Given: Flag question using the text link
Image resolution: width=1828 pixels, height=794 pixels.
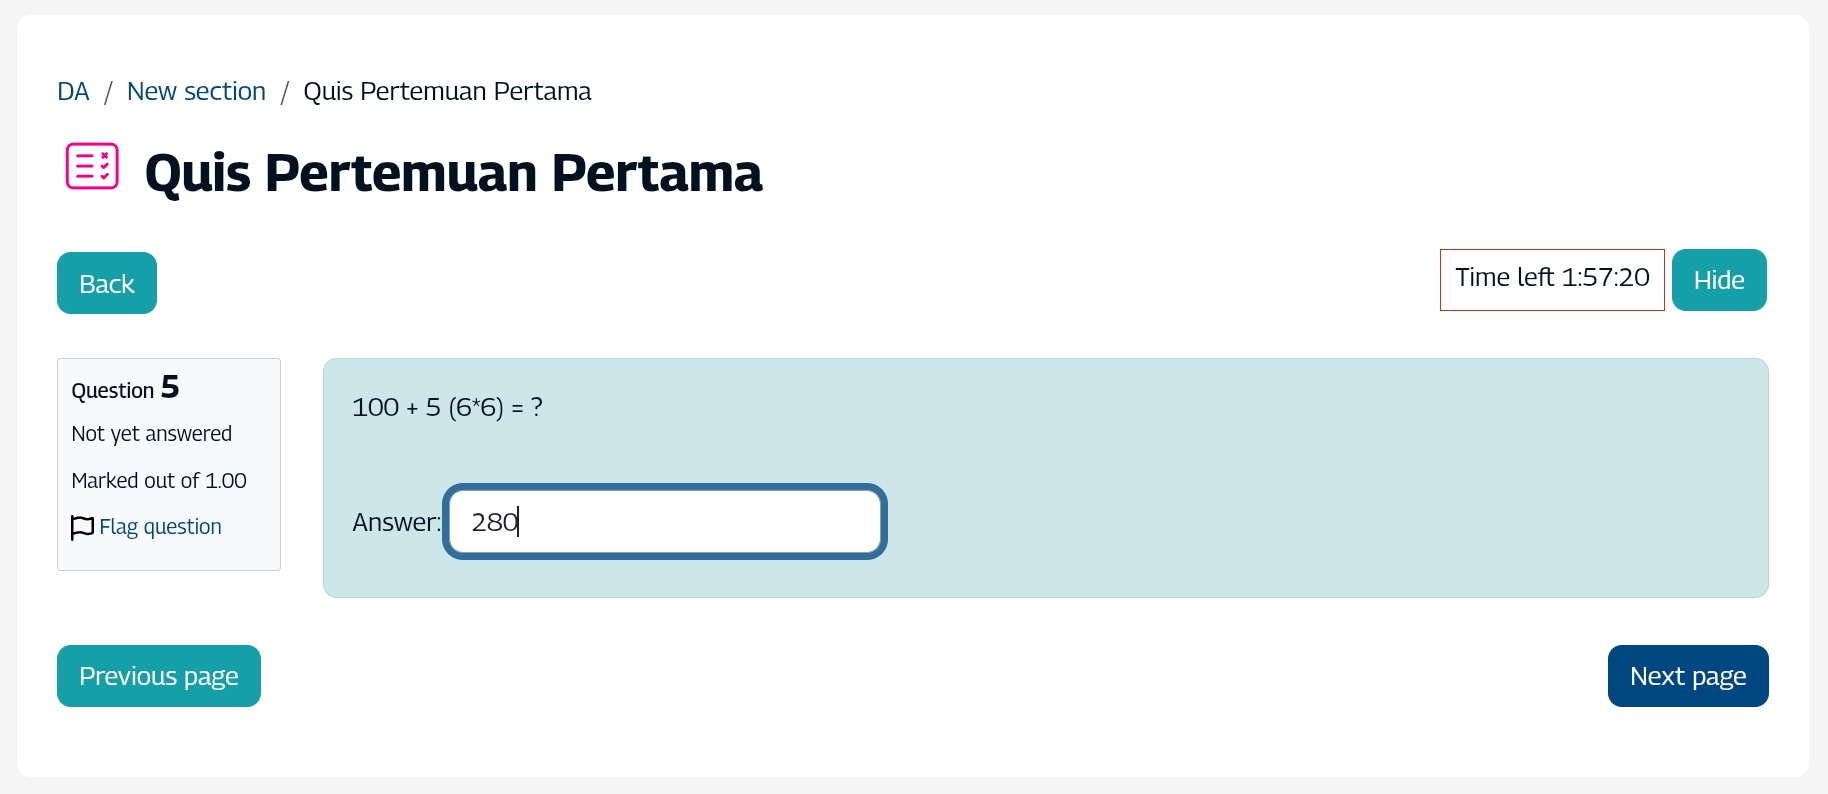Looking at the screenshot, I should [160, 527].
